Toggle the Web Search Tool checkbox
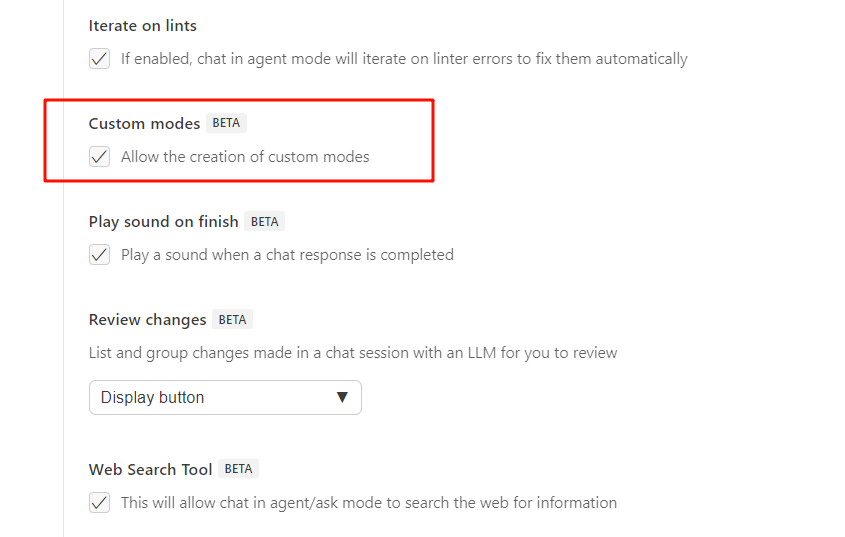This screenshot has width=845, height=537. coord(100,503)
